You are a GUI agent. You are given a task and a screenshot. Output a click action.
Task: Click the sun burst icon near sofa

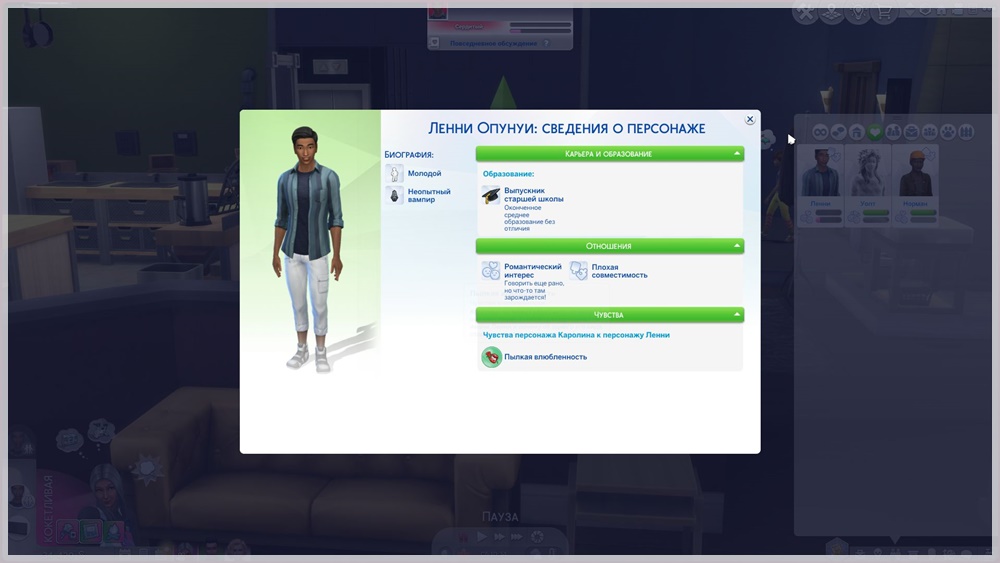click(x=147, y=469)
